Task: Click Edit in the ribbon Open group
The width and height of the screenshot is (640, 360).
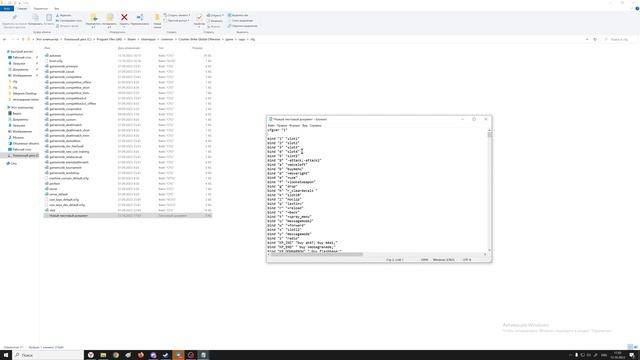Action: pyautogui.click(x=215, y=21)
